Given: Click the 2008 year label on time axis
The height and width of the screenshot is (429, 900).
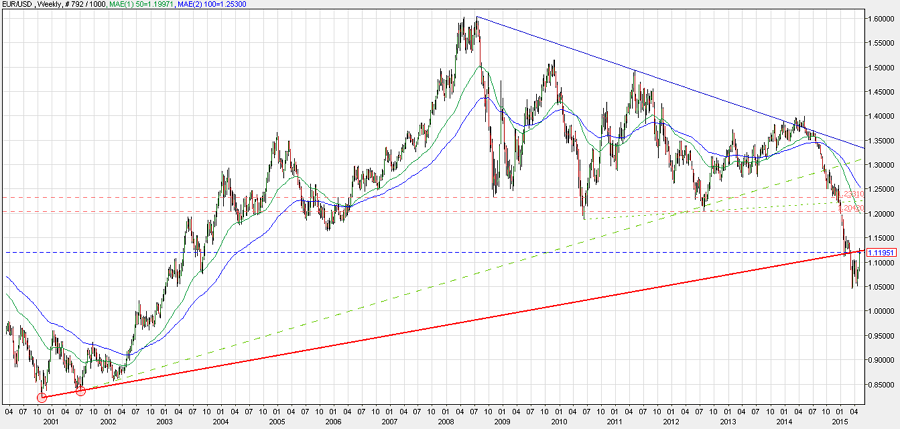Looking at the screenshot, I should (446, 422).
